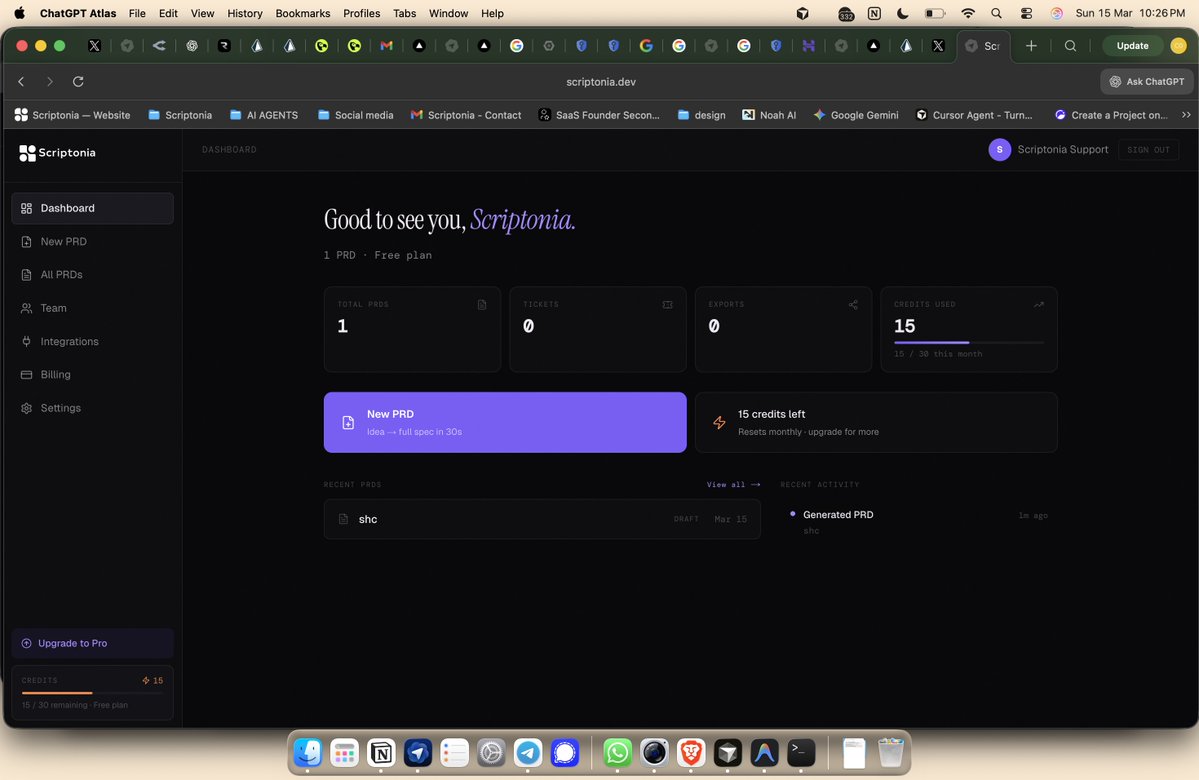
Task: Open the History menu
Action: (245, 13)
